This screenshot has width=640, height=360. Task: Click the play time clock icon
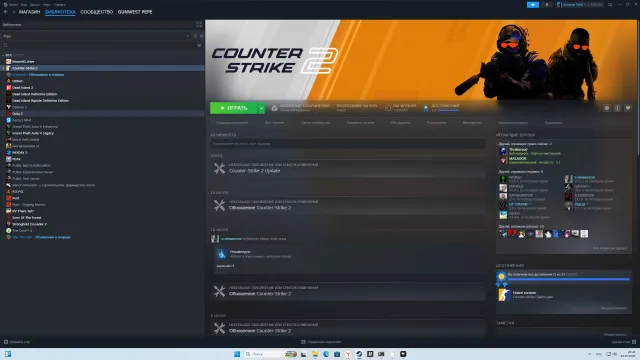(388, 108)
